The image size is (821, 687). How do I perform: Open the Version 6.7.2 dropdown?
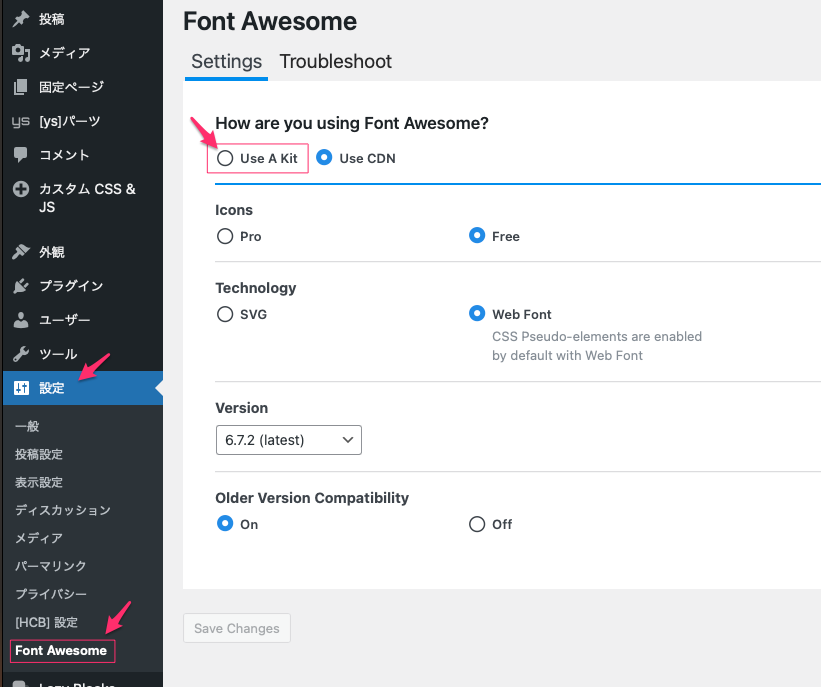(x=288, y=440)
